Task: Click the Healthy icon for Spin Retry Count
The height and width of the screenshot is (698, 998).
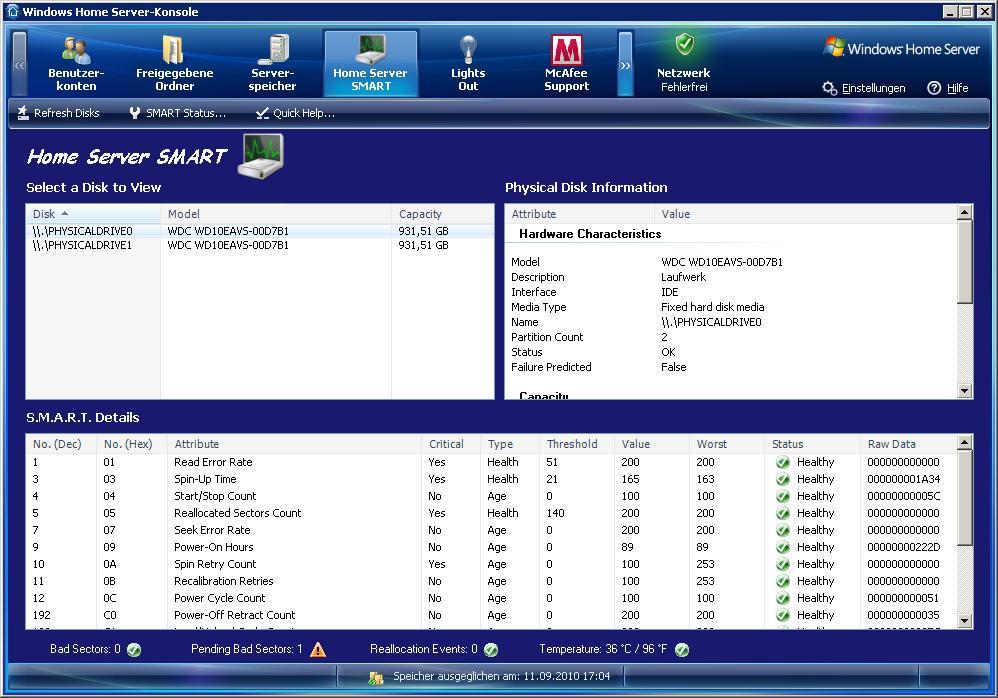Action: coord(783,564)
